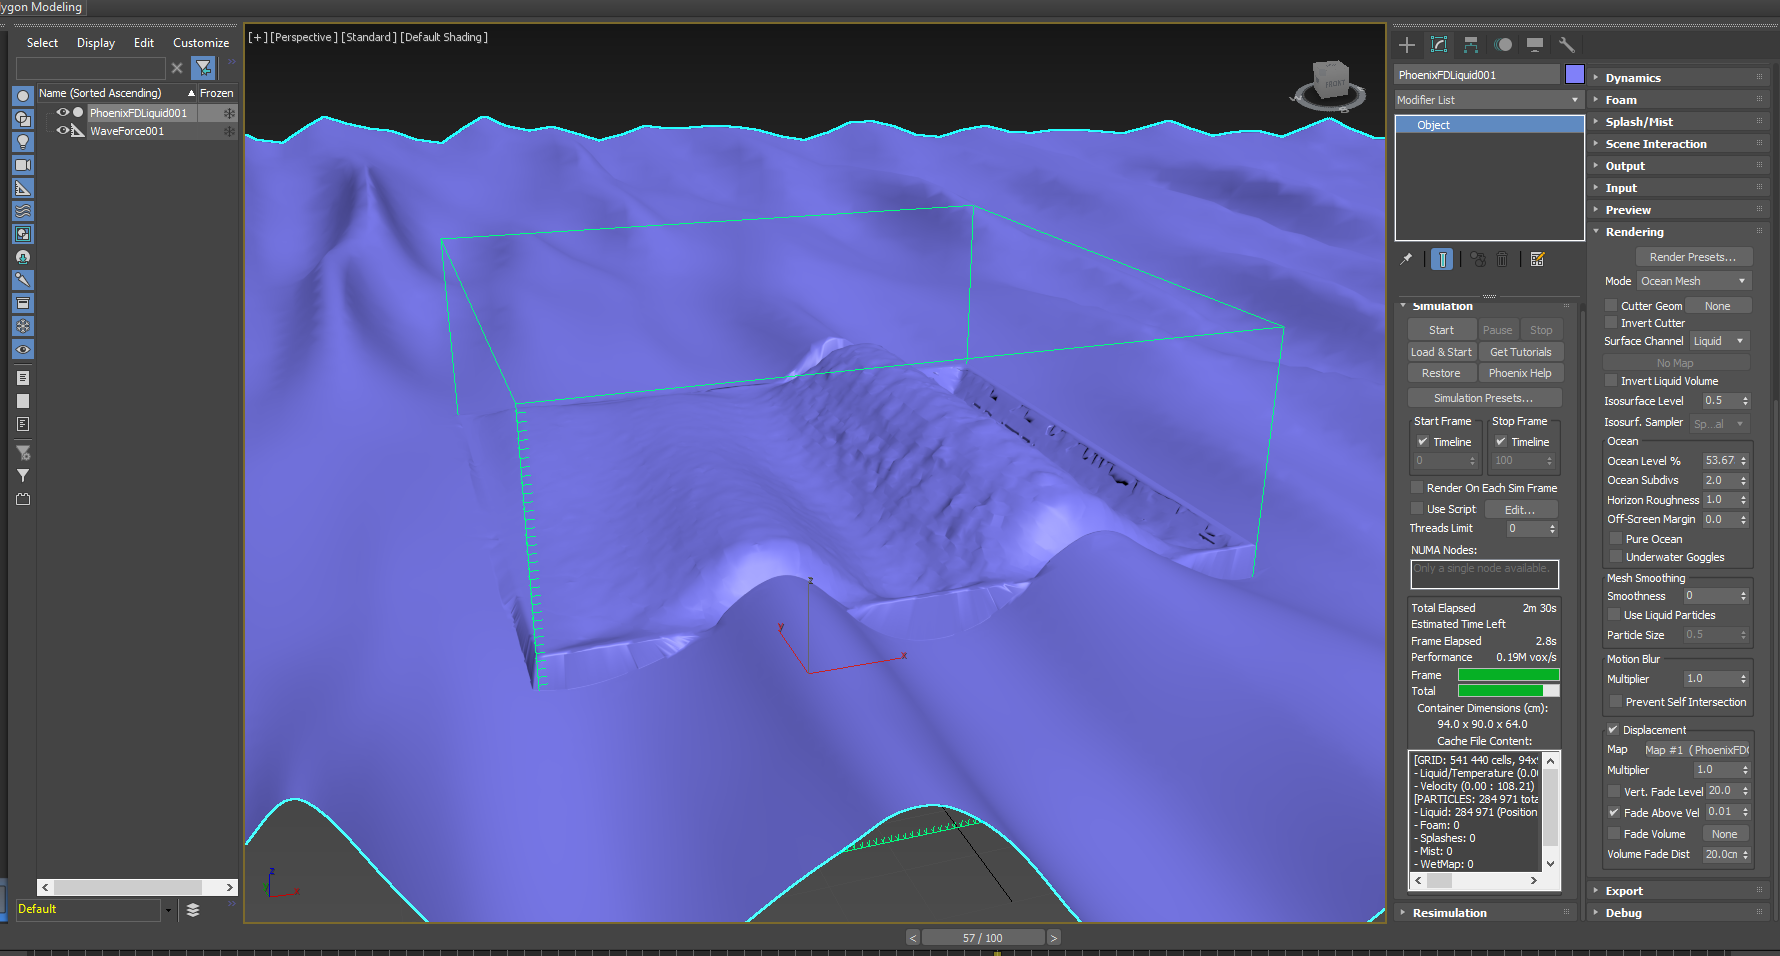Open the Hierarchy panel tab
1780x956 pixels.
(x=1471, y=45)
